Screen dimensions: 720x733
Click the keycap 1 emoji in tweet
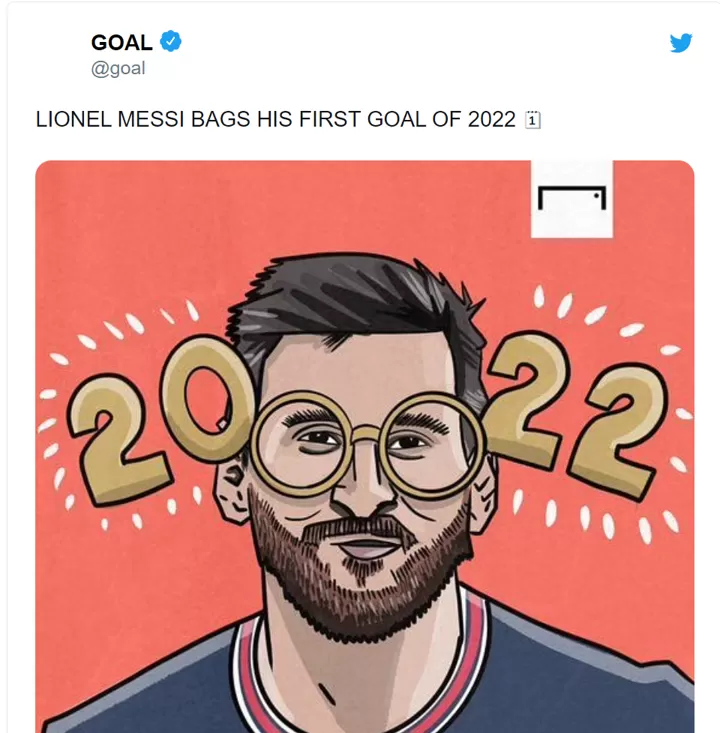pos(533,121)
